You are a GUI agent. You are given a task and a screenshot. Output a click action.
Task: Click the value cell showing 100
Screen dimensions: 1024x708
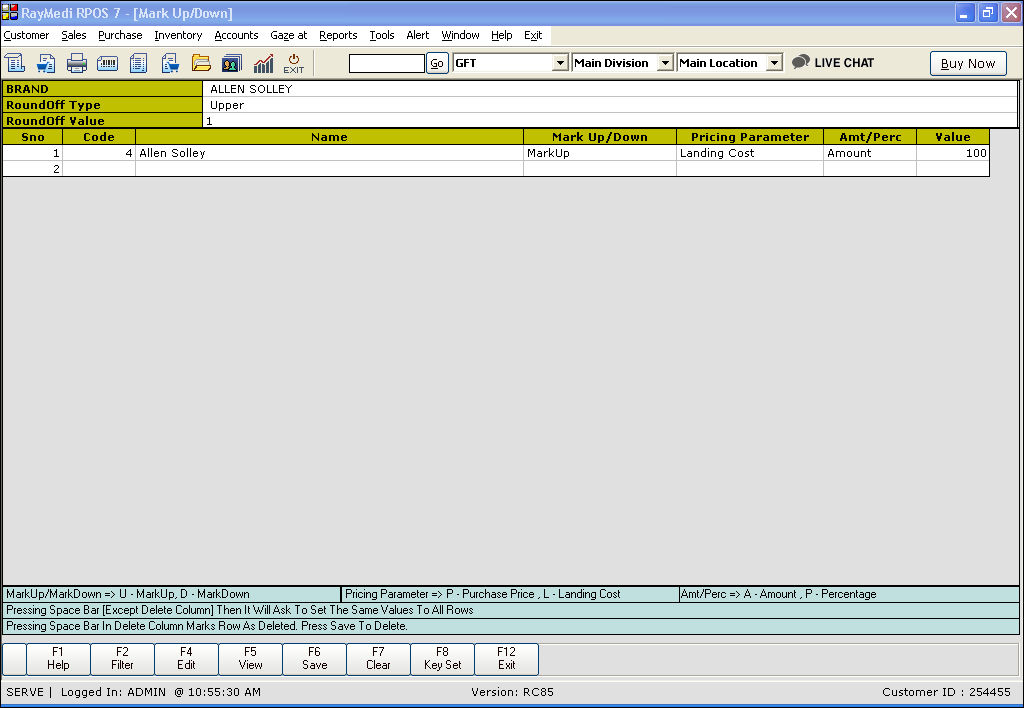[x=953, y=153]
